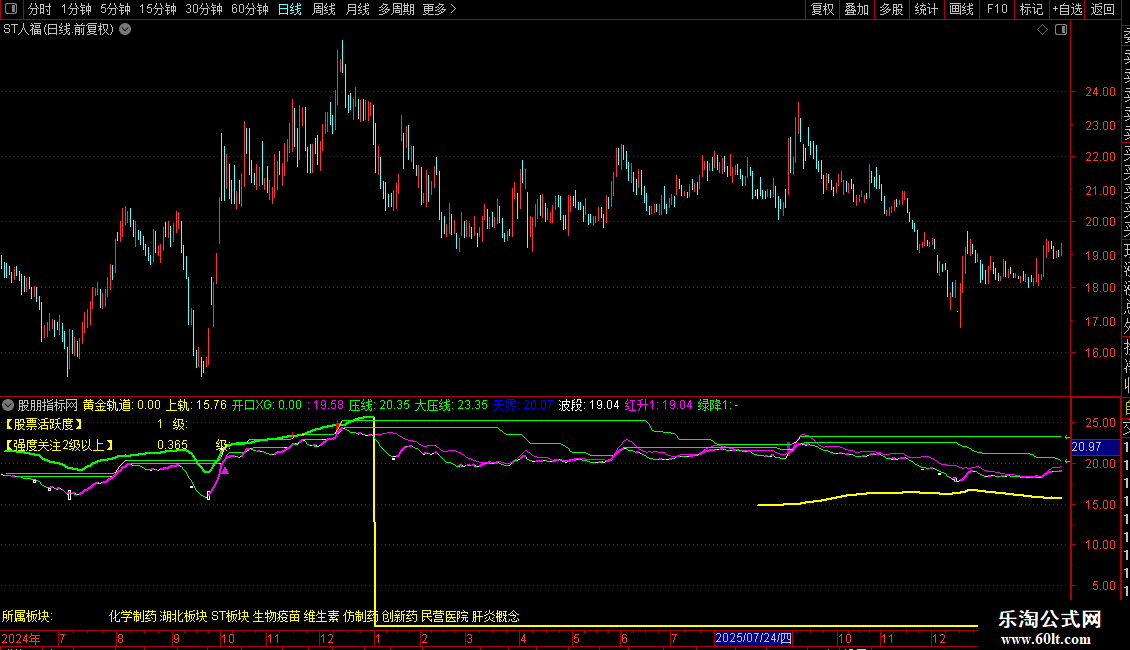This screenshot has height=650, width=1130.
Task: Select the 日线 daily chart tab
Action: (x=290, y=9)
